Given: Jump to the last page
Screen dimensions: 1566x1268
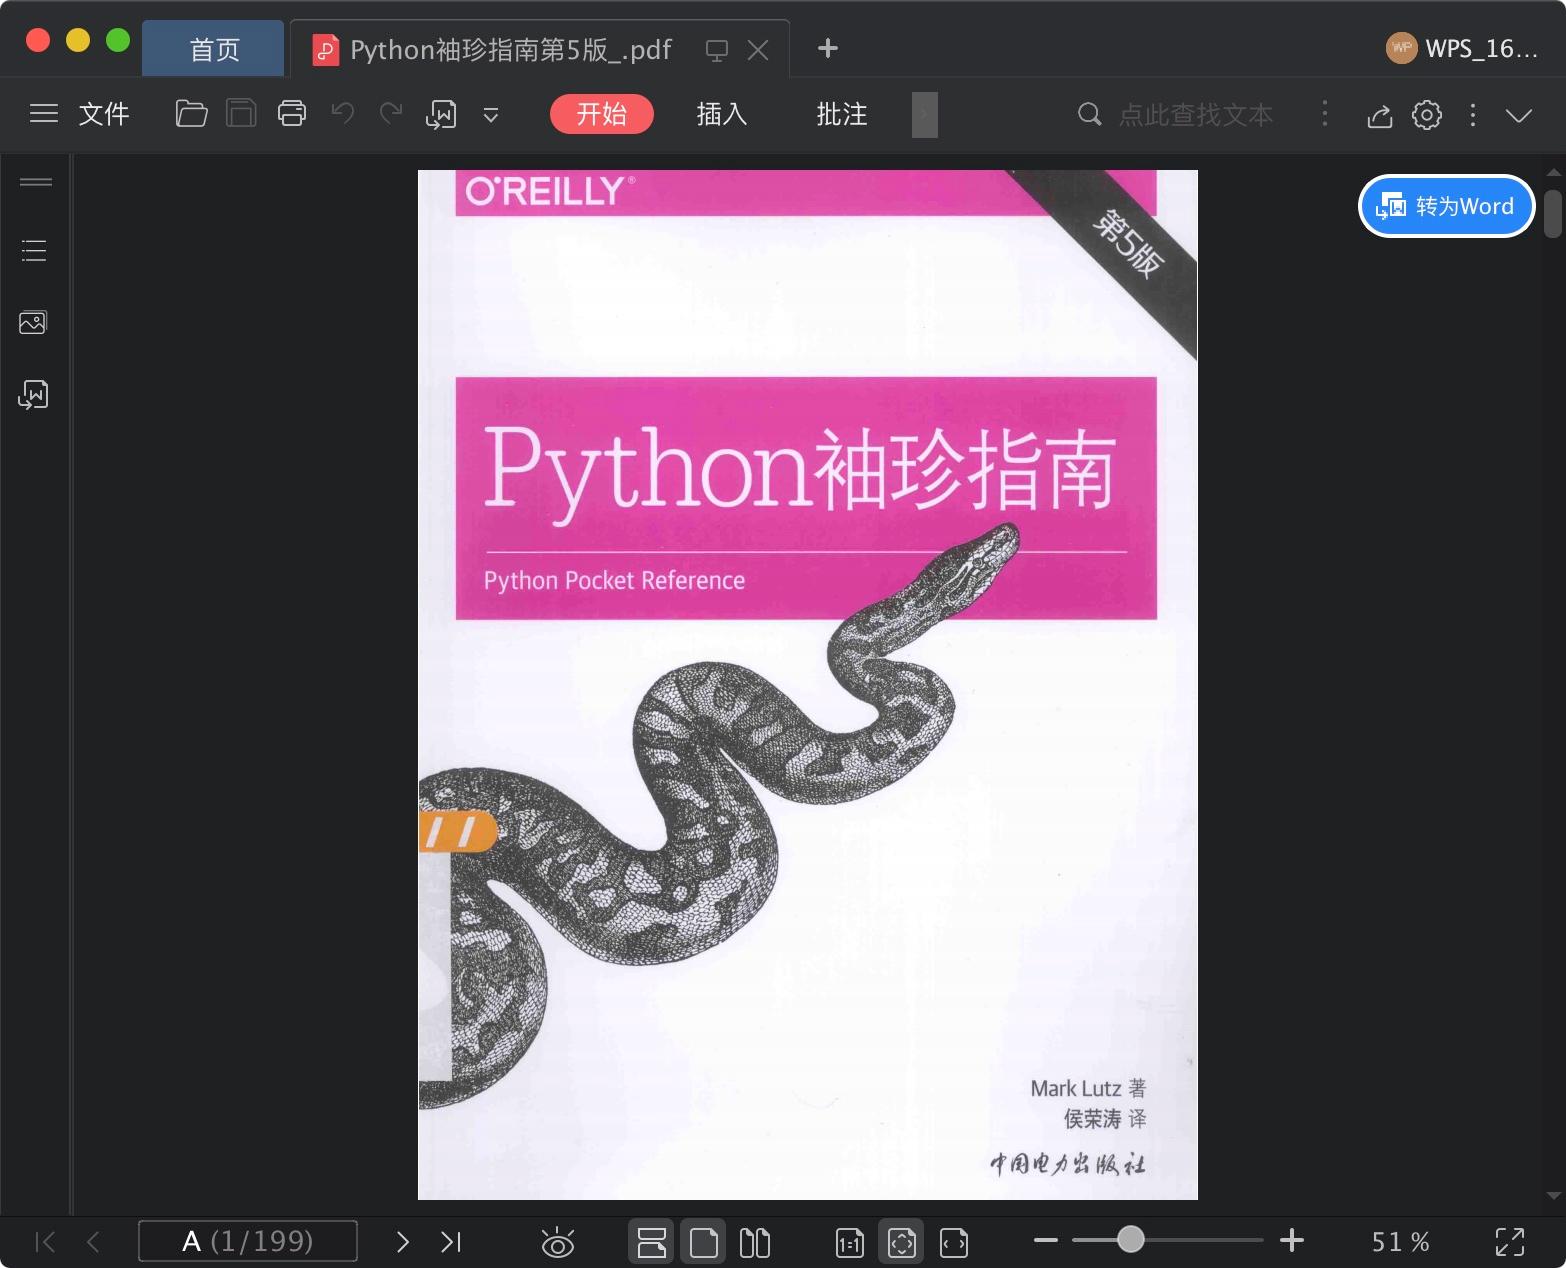Looking at the screenshot, I should [451, 1242].
